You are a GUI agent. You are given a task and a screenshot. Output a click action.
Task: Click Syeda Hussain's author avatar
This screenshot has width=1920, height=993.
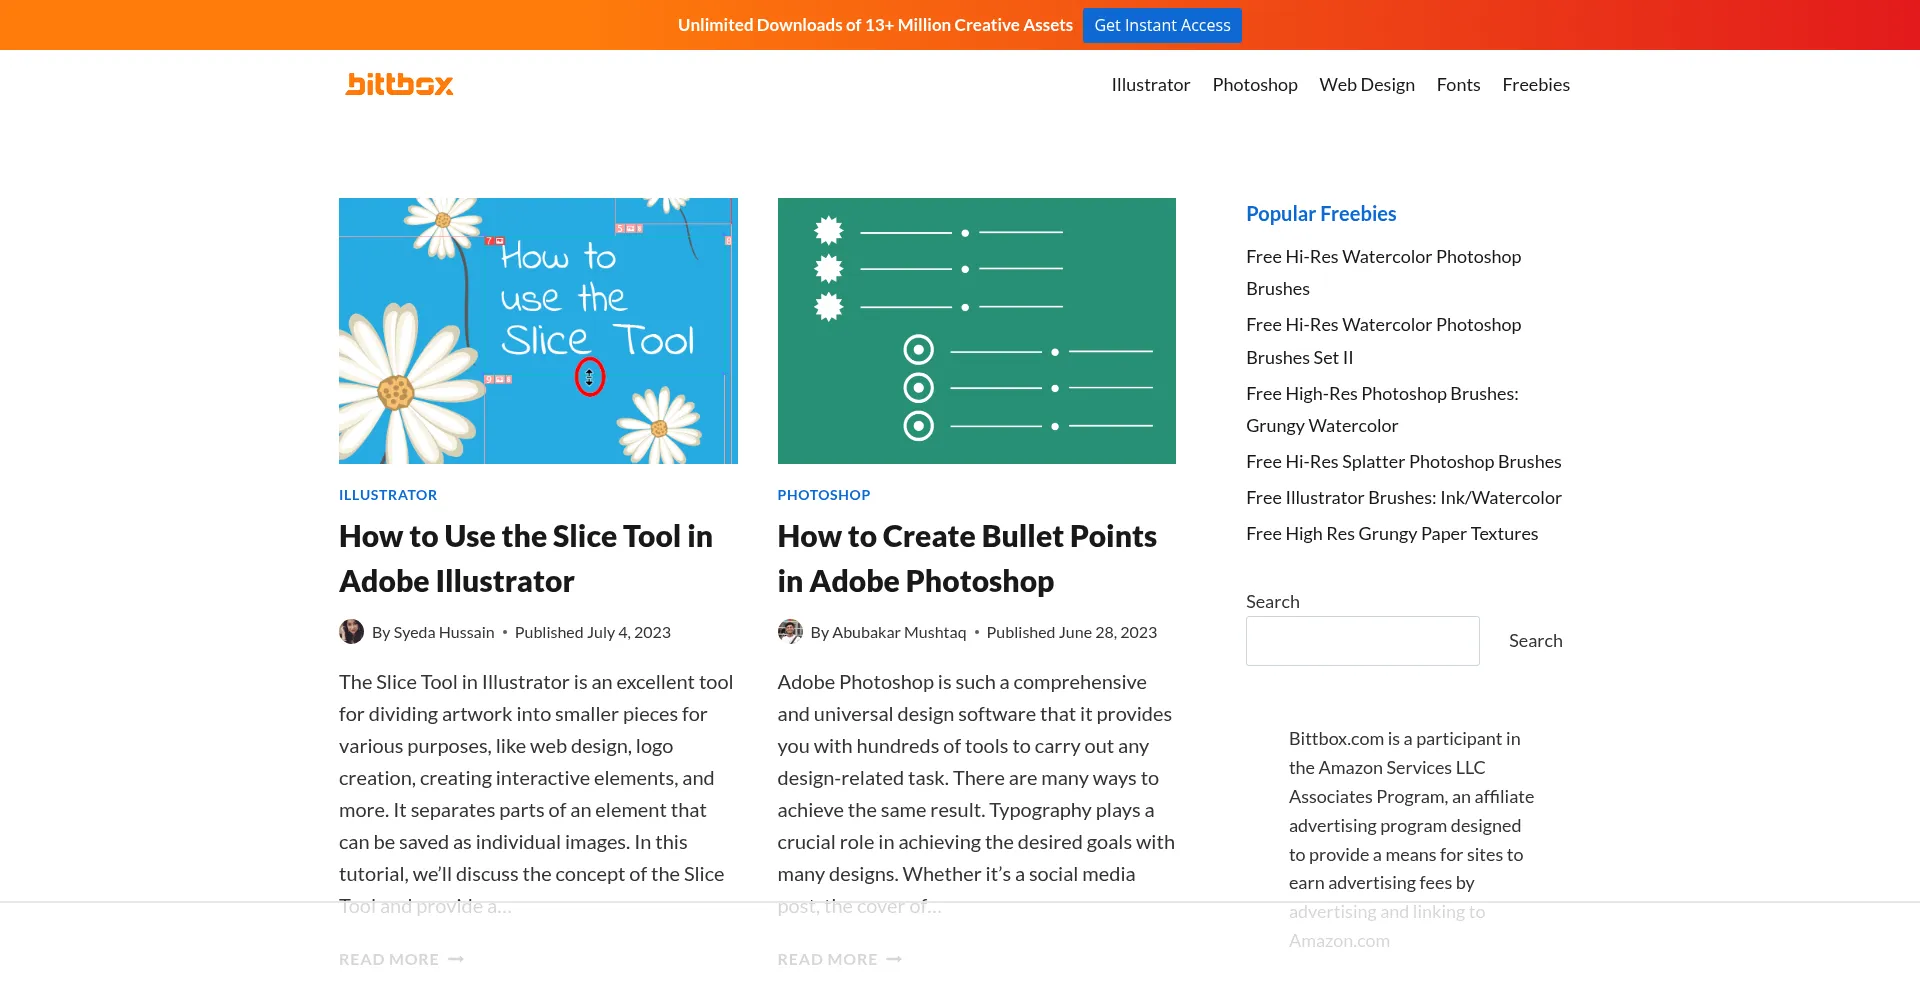pyautogui.click(x=351, y=632)
